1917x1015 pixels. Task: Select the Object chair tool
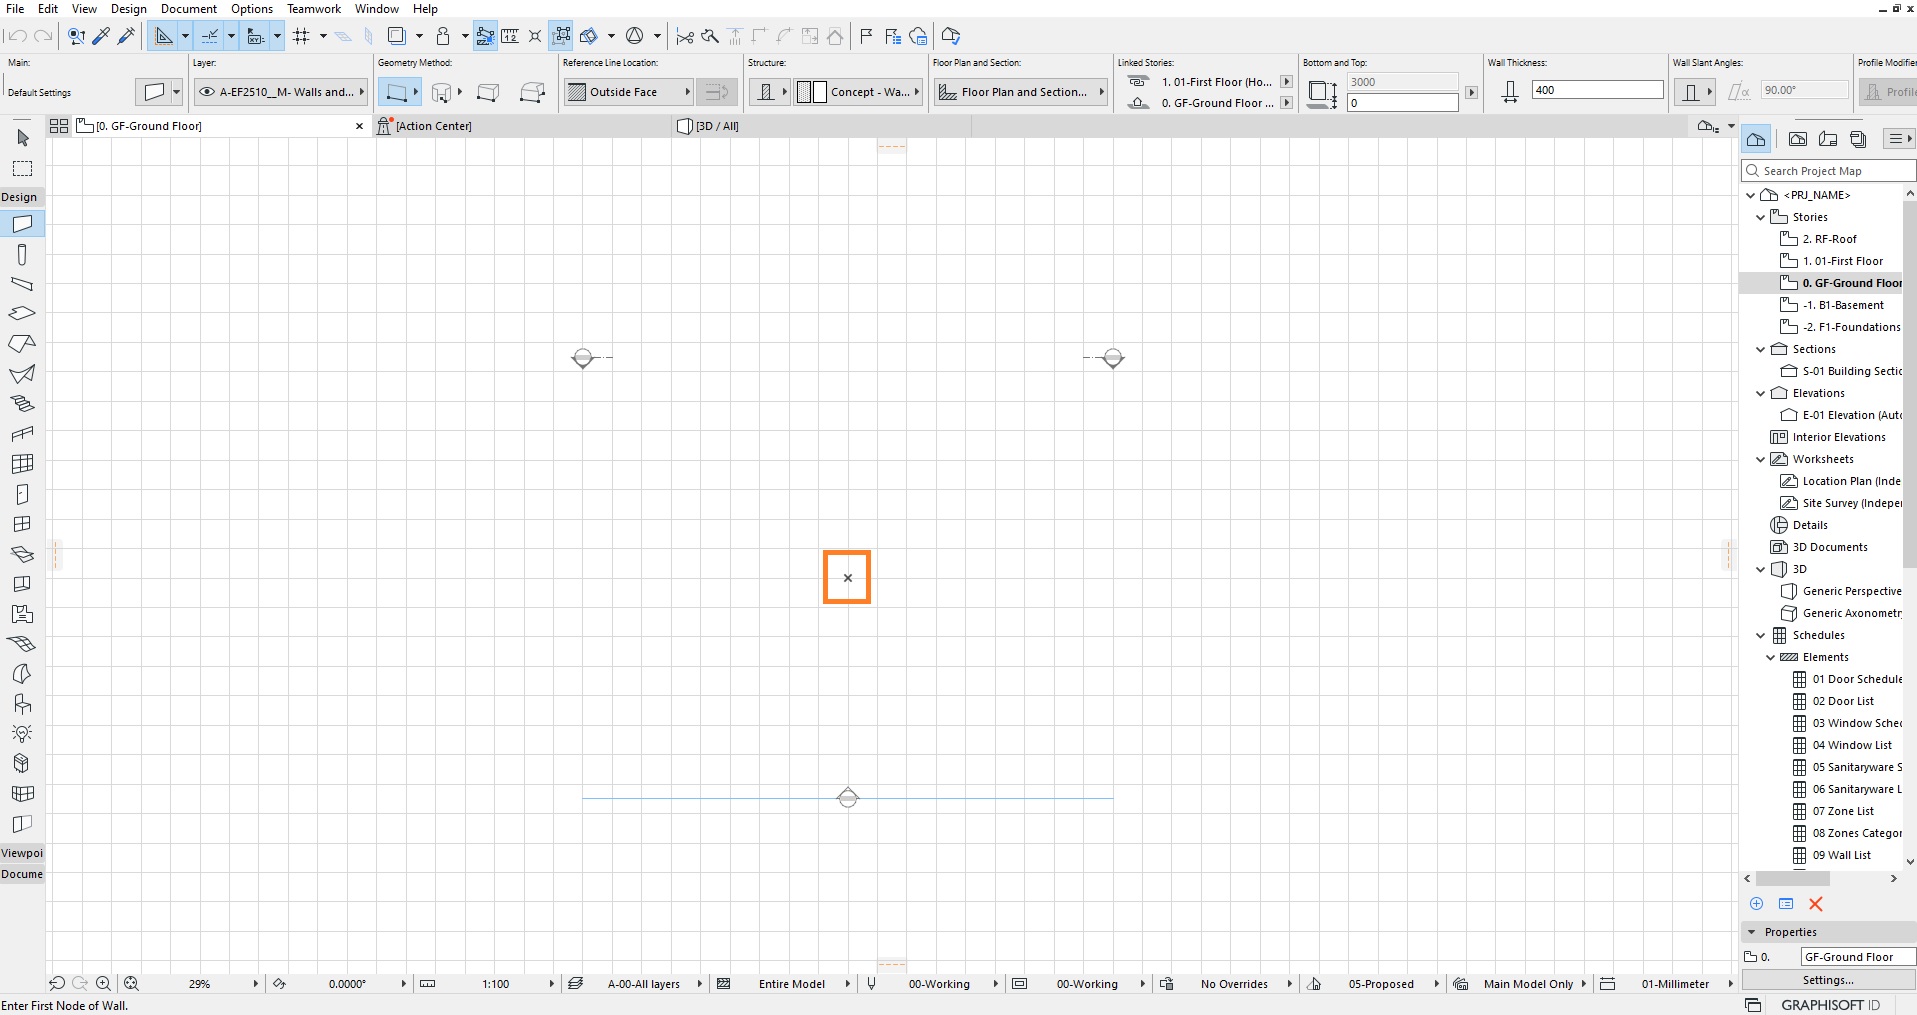(22, 704)
